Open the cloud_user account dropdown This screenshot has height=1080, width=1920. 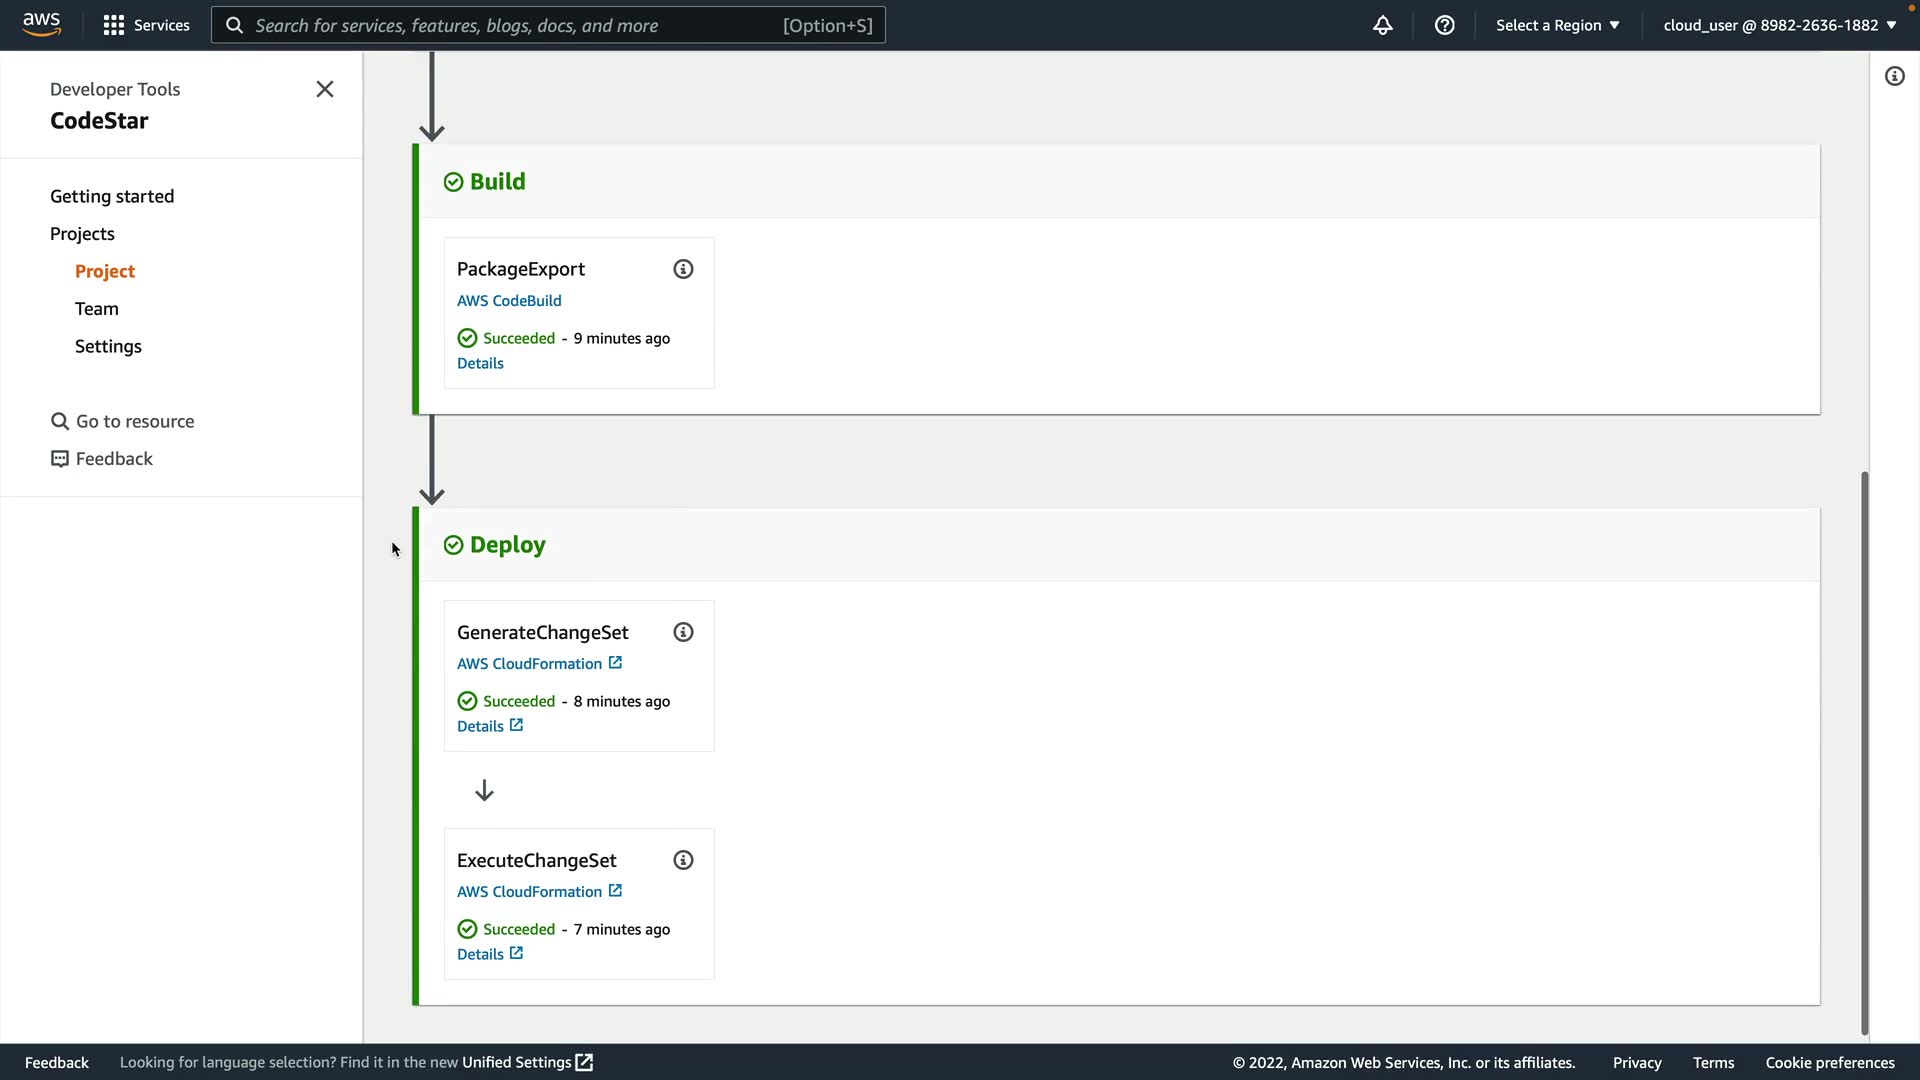(x=1779, y=25)
